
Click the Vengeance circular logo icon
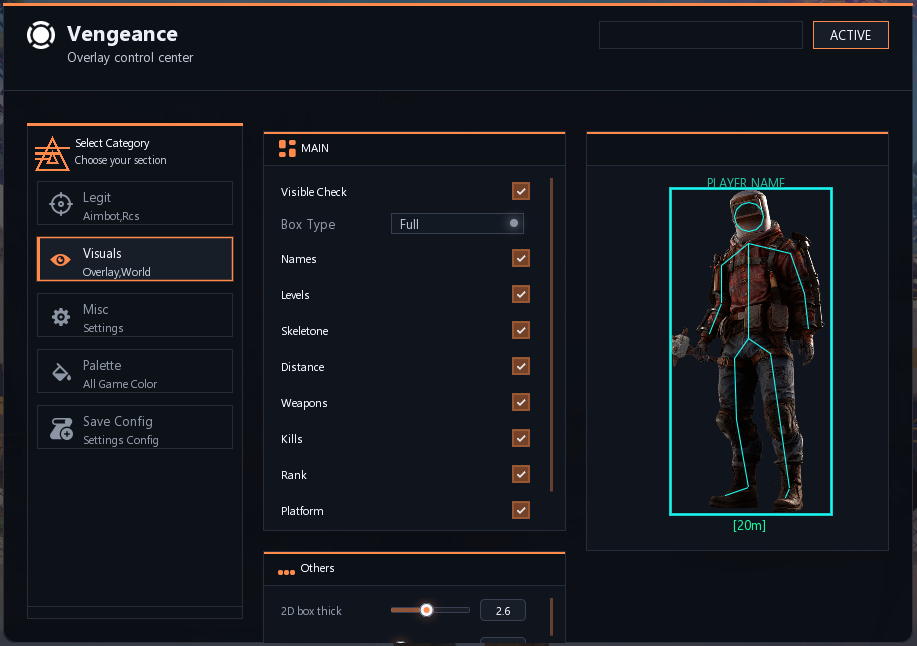(x=41, y=34)
